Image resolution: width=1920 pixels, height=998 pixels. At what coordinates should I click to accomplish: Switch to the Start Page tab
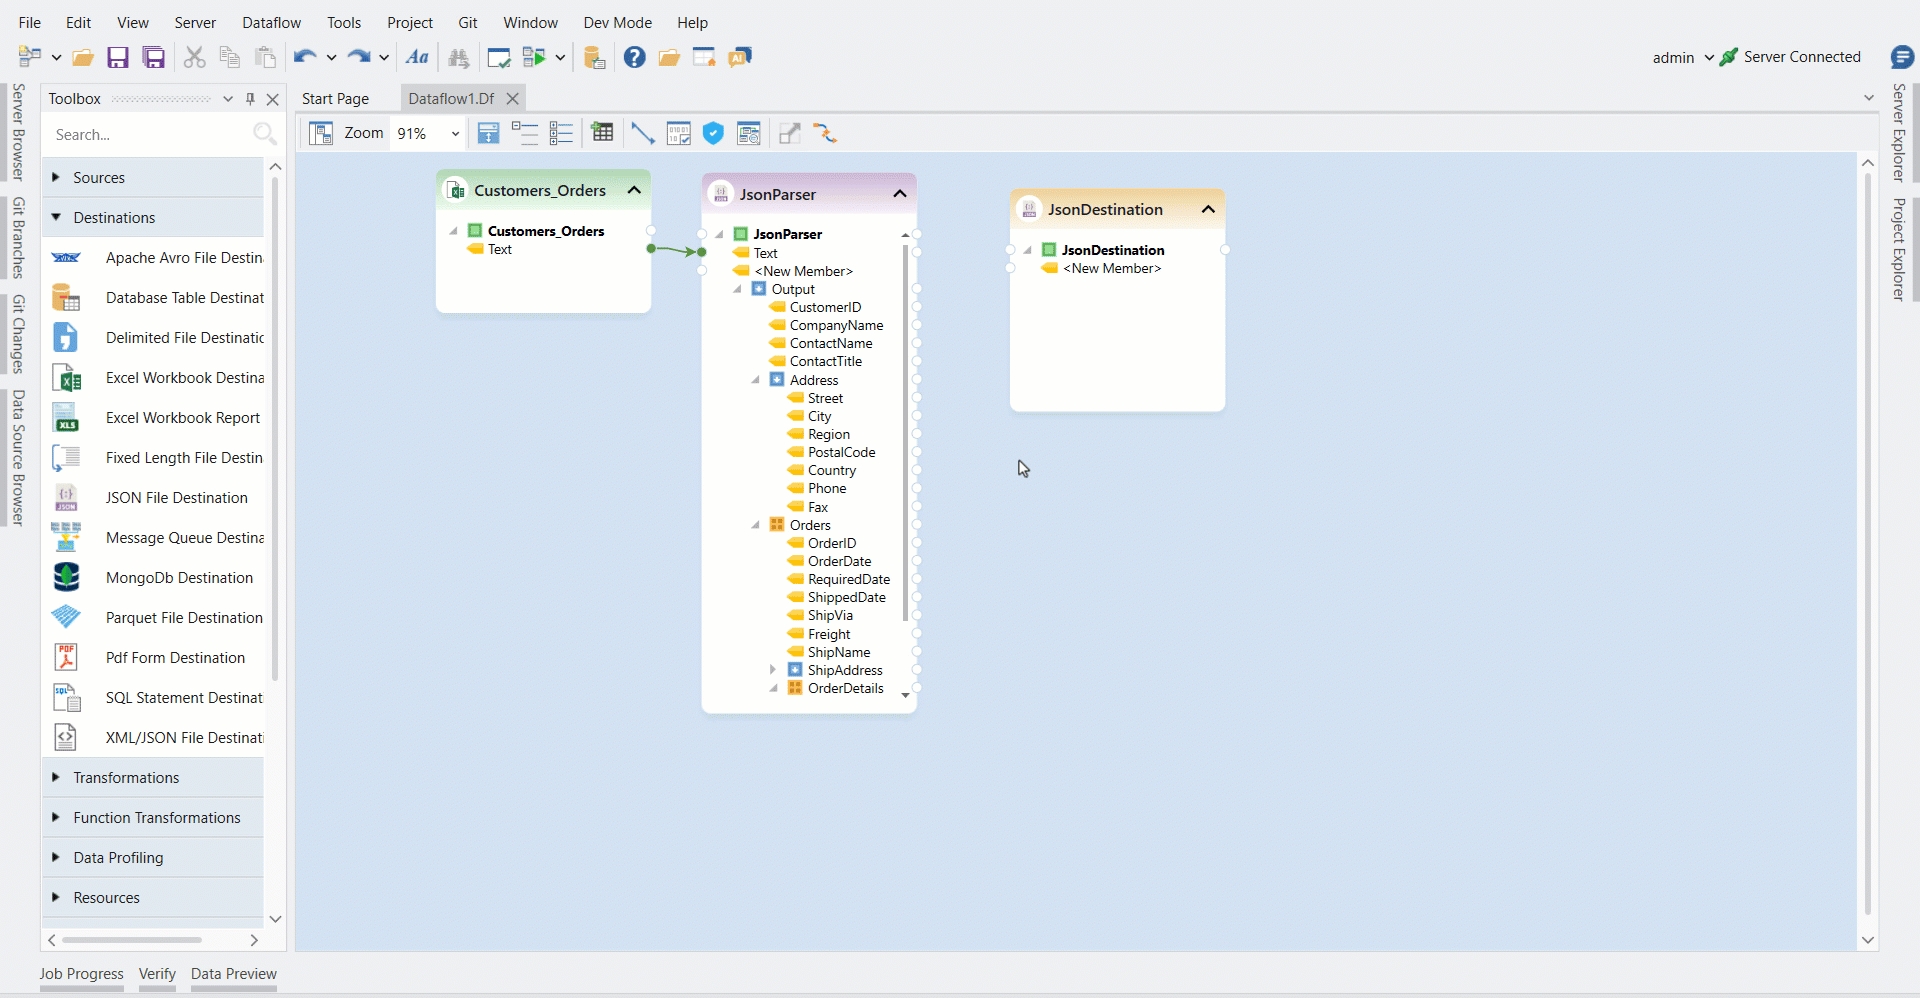tap(335, 99)
